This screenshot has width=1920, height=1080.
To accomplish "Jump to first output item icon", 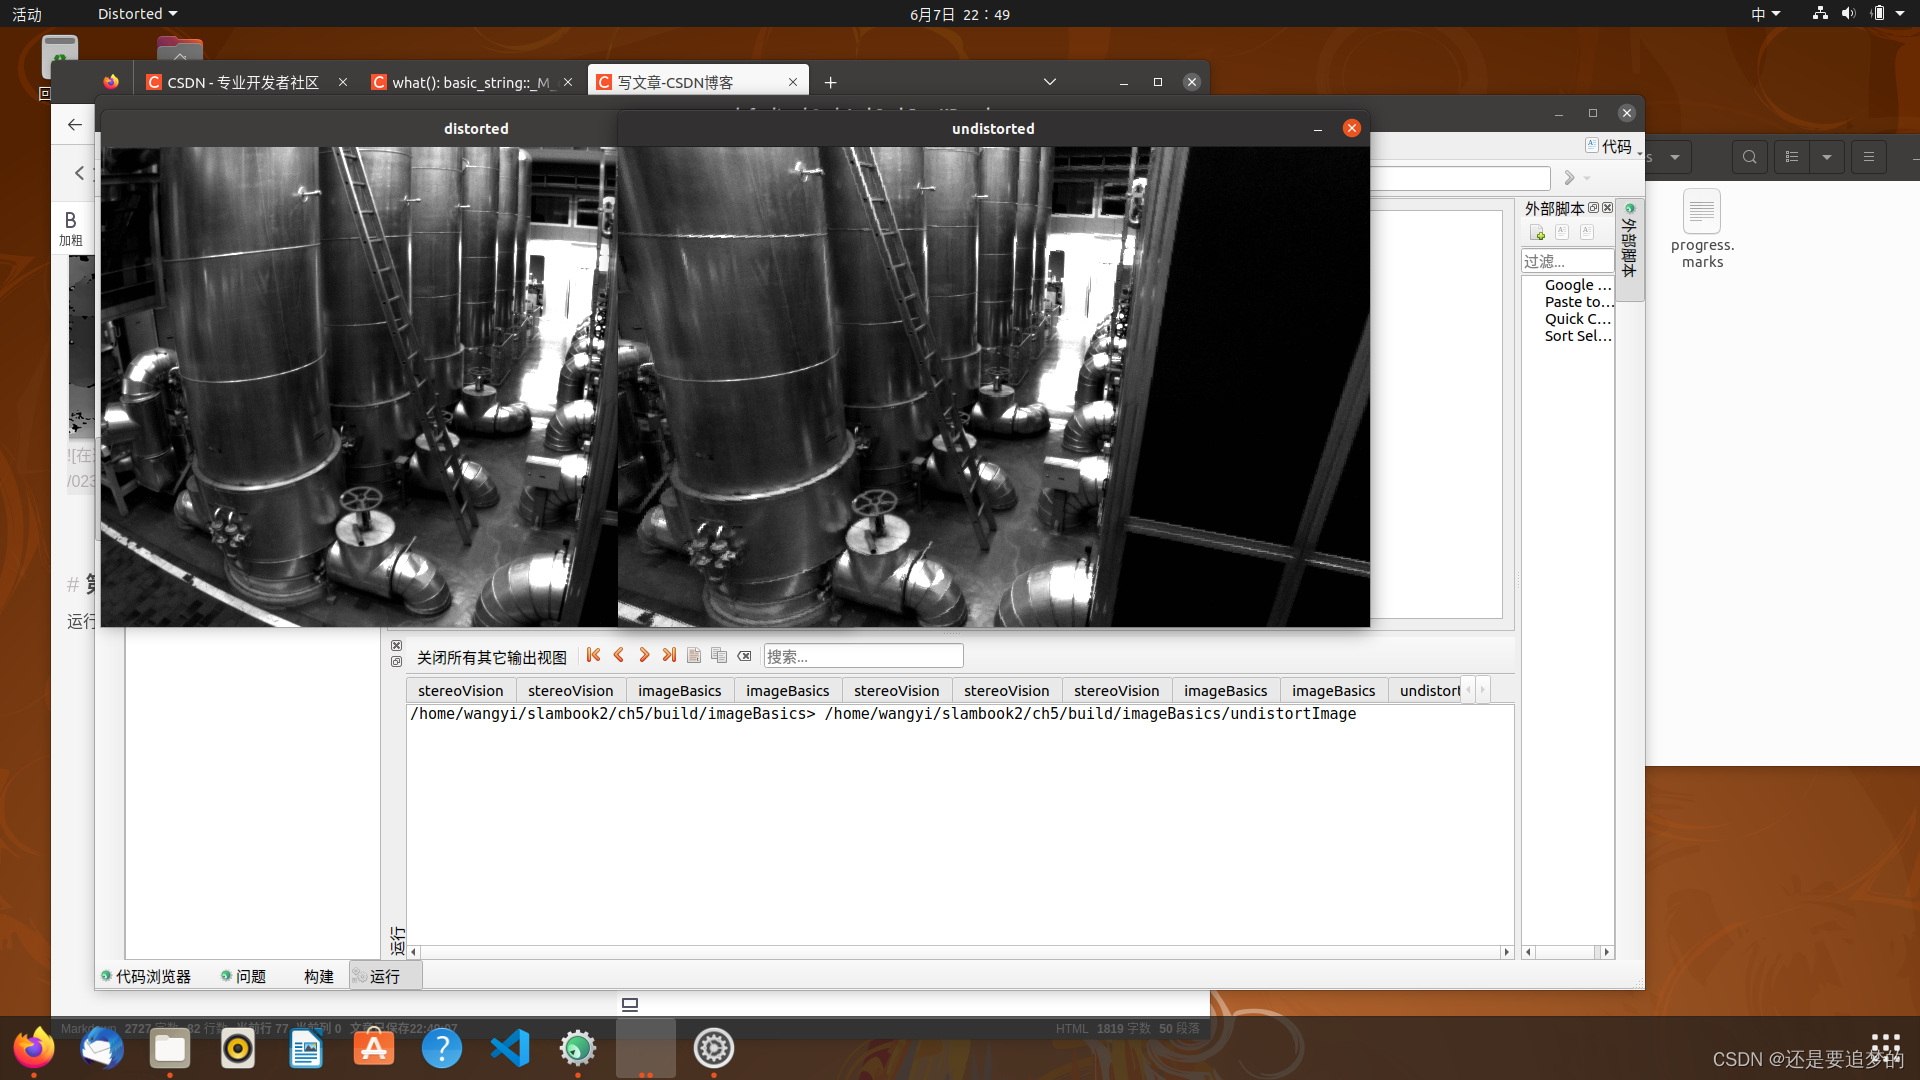I will point(593,655).
